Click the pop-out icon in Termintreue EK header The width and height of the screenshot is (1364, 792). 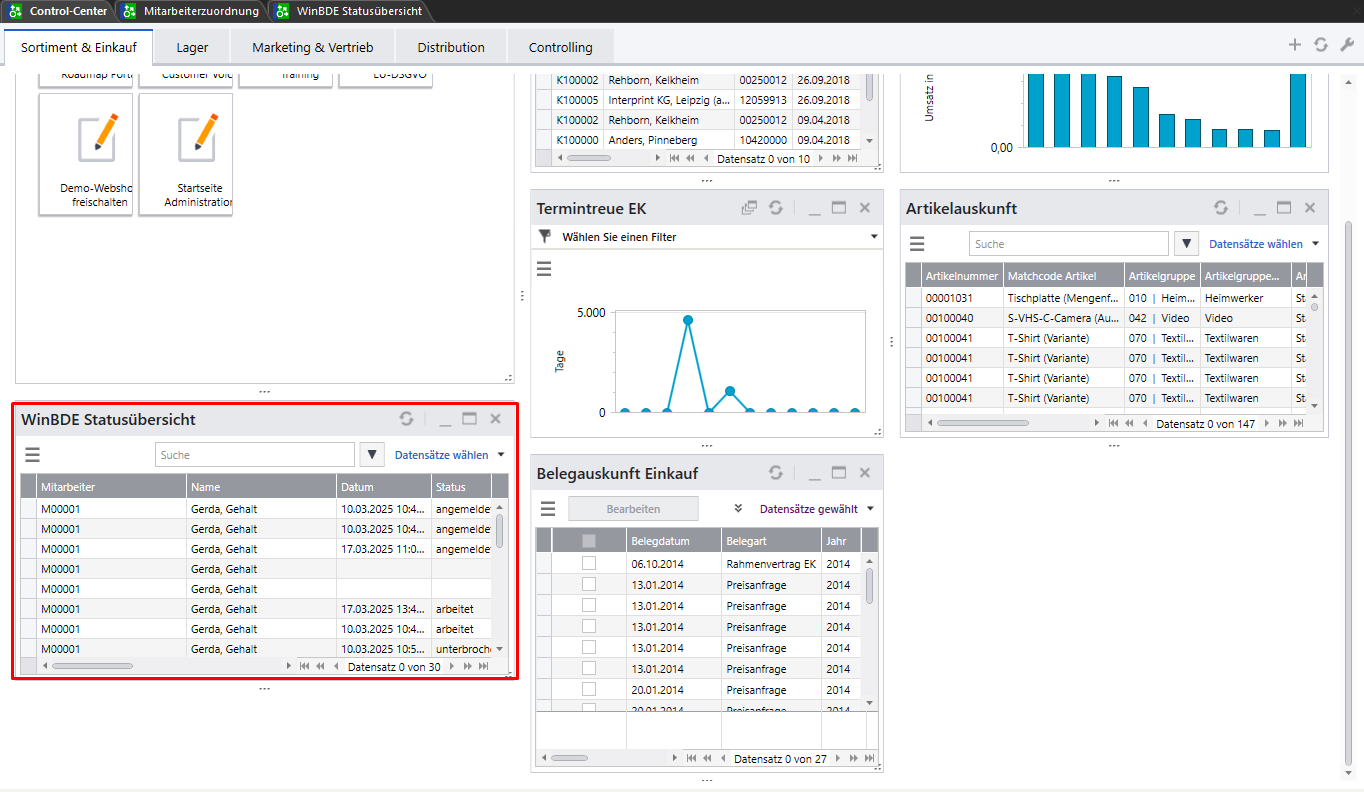tap(749, 208)
